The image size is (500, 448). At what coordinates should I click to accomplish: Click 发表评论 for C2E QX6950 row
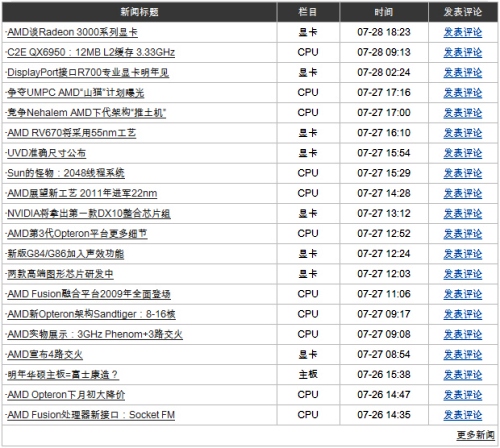point(463,52)
